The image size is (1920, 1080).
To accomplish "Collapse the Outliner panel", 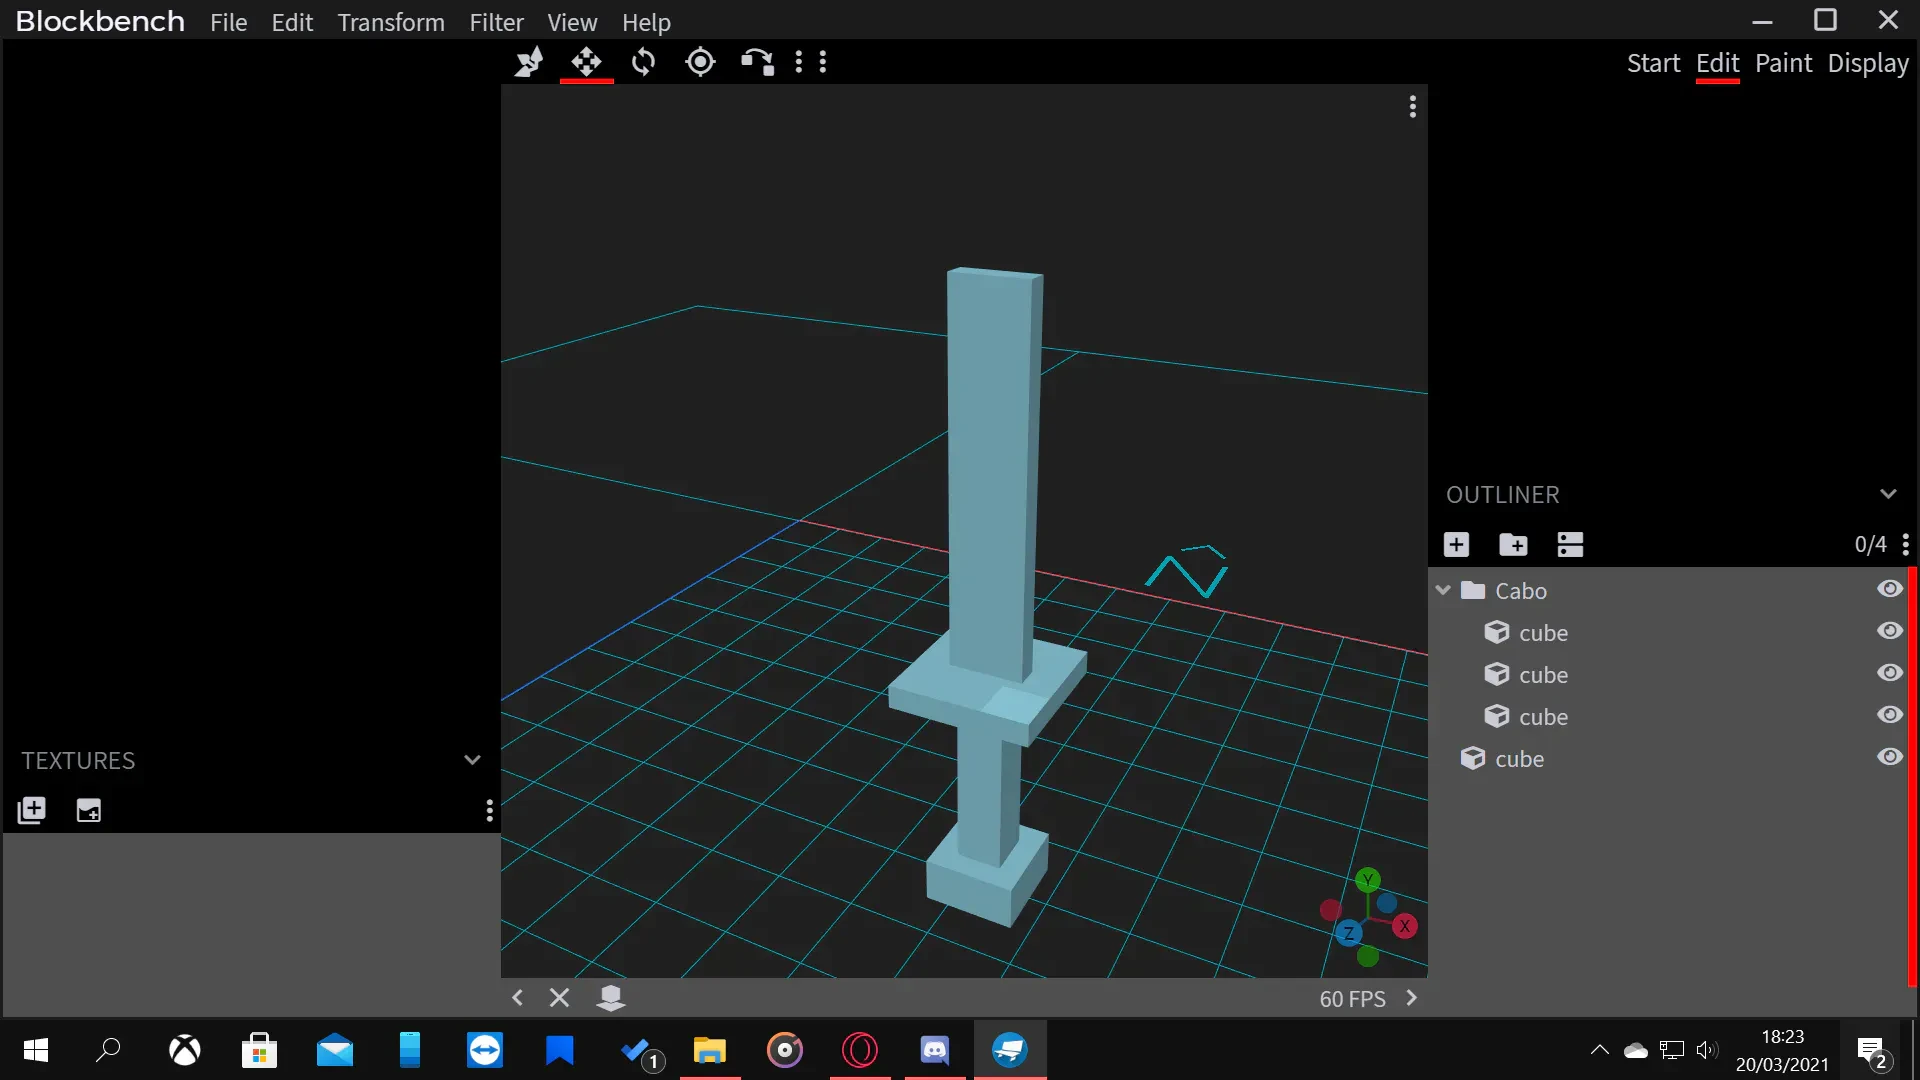I will (1888, 494).
